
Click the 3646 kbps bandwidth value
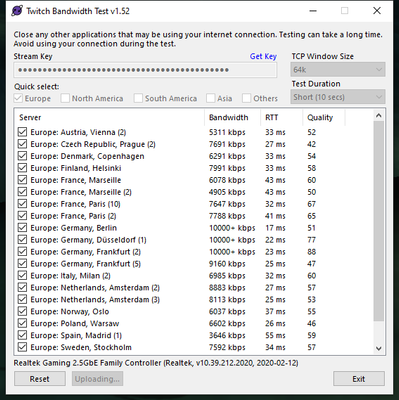click(x=227, y=336)
